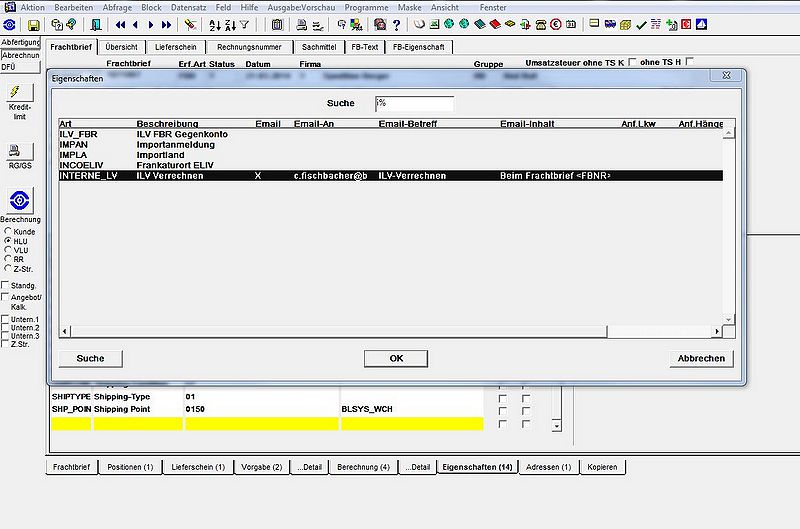Go to next record arrow
This screenshot has width=800, height=529.
(151, 24)
